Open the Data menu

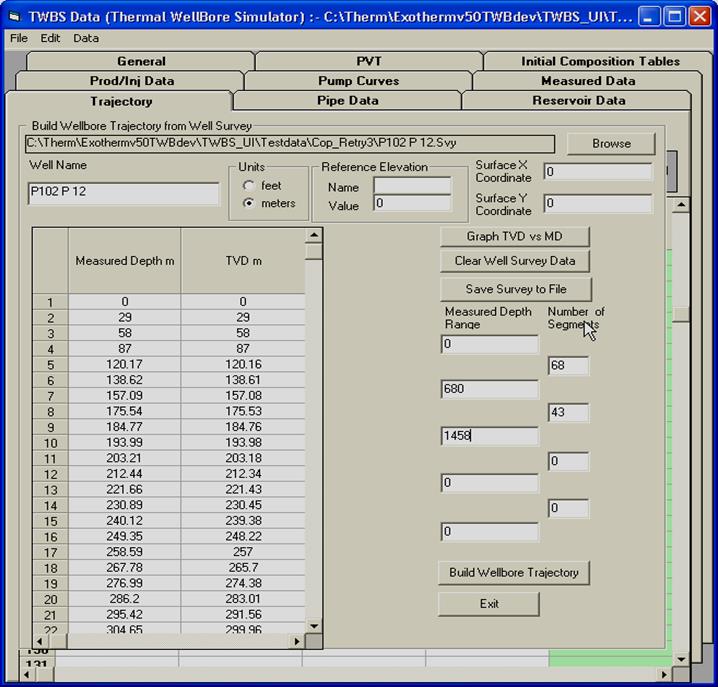tap(86, 38)
